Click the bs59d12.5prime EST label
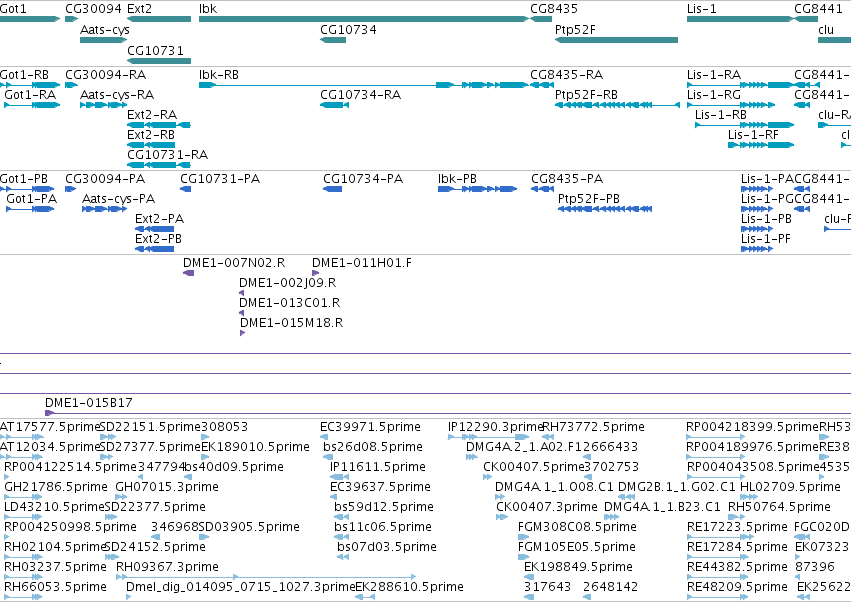851x602 pixels. coord(384,506)
